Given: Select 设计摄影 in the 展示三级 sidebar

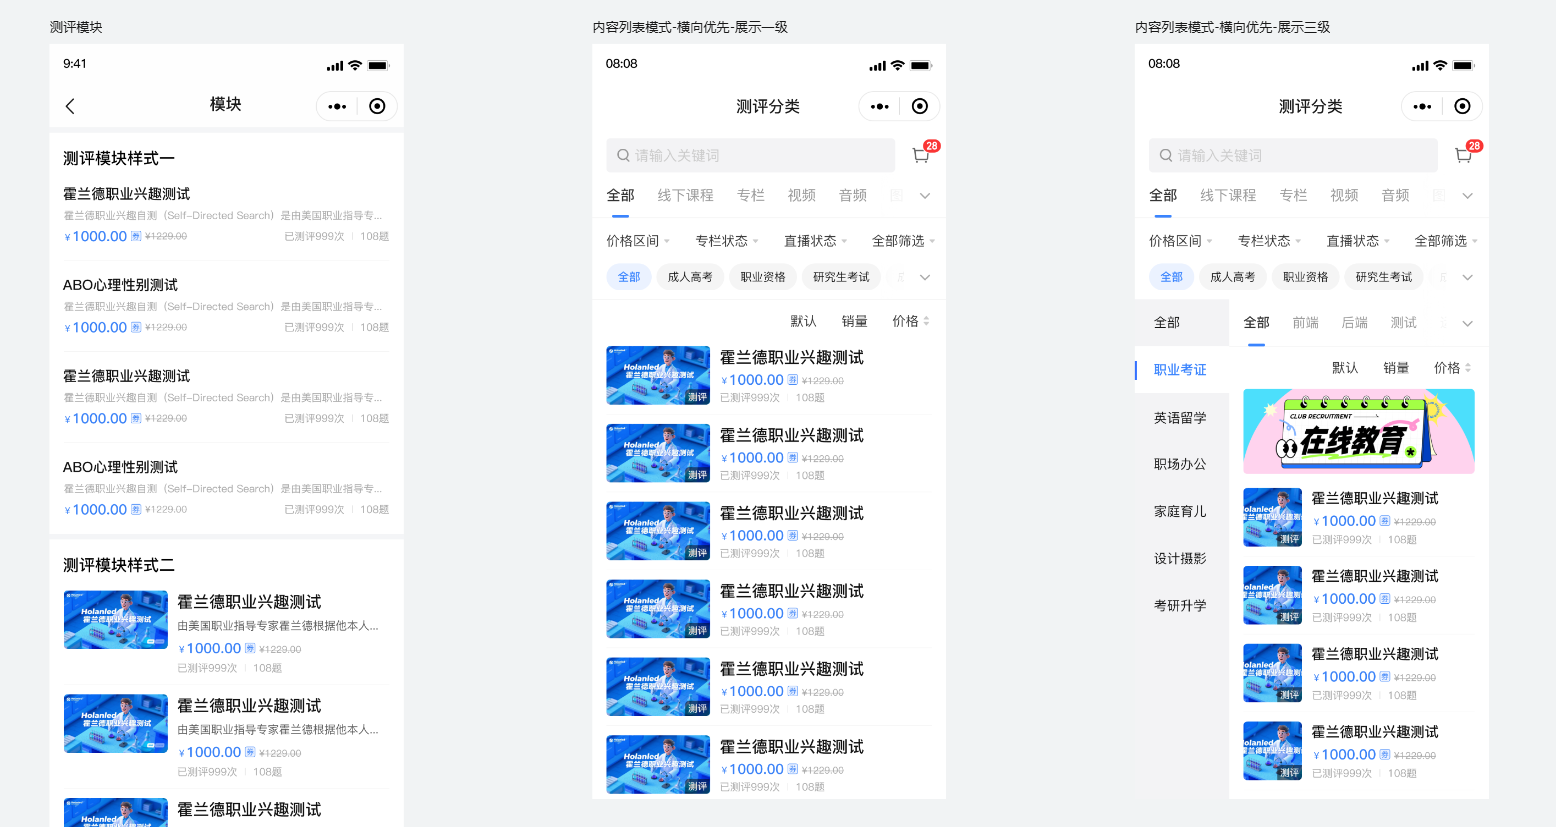Looking at the screenshot, I should coord(1180,558).
